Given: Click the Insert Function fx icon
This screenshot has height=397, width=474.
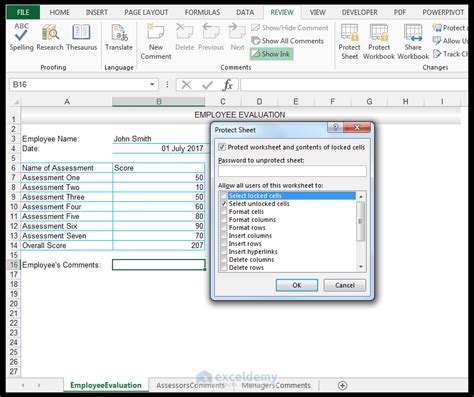Looking at the screenshot, I should (227, 85).
